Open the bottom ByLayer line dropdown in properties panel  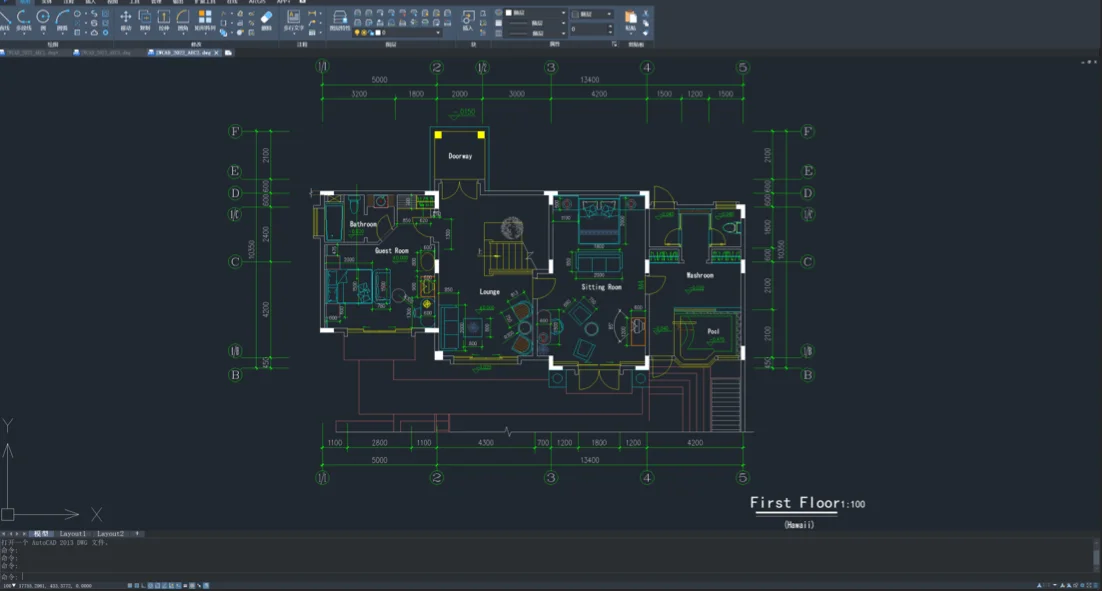pos(535,33)
